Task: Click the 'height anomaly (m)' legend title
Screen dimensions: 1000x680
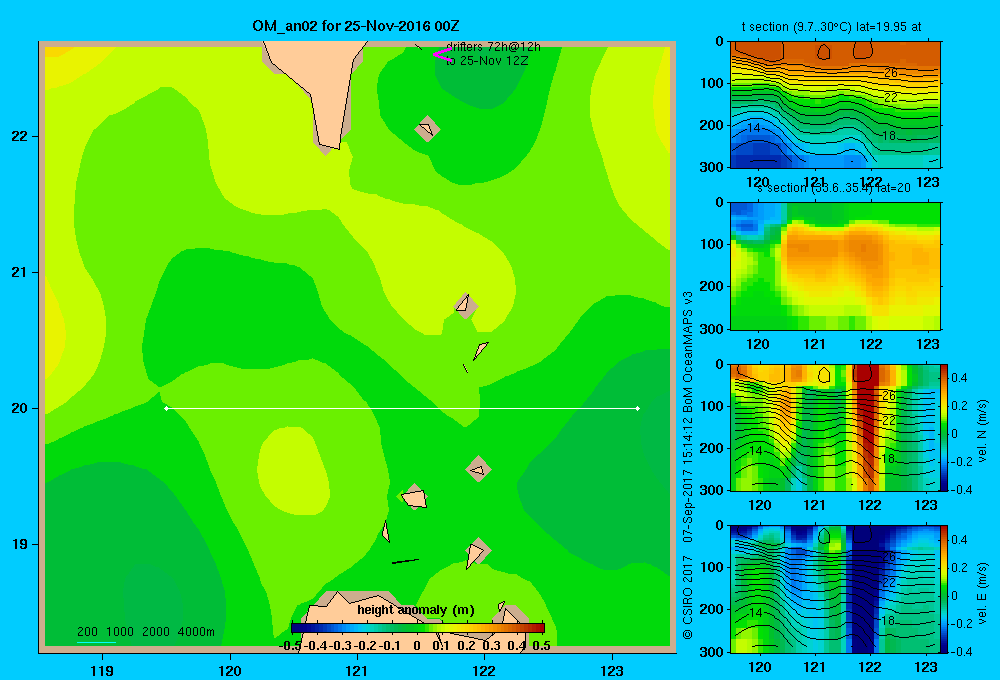Action: pos(416,610)
